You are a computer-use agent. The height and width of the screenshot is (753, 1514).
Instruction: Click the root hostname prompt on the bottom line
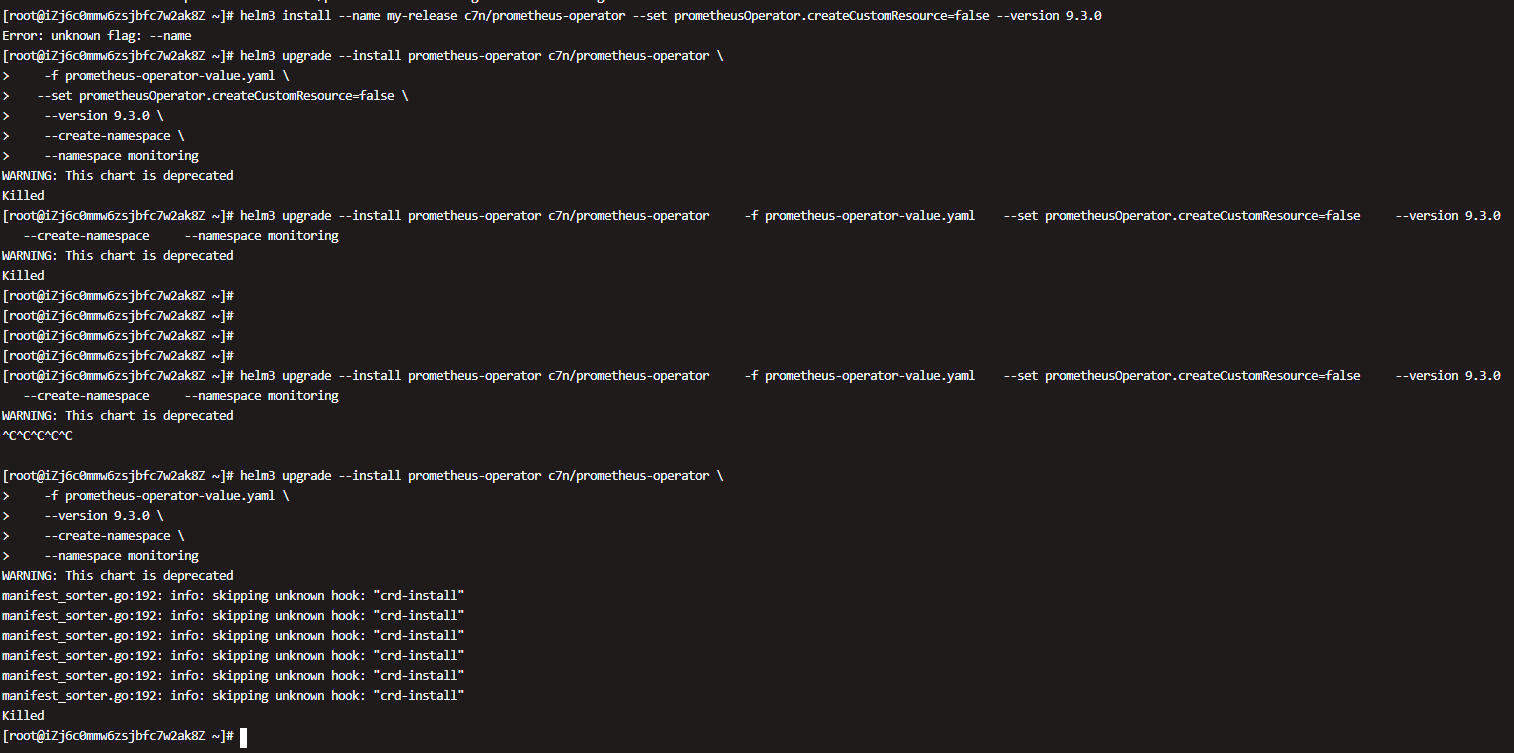pyautogui.click(x=118, y=736)
